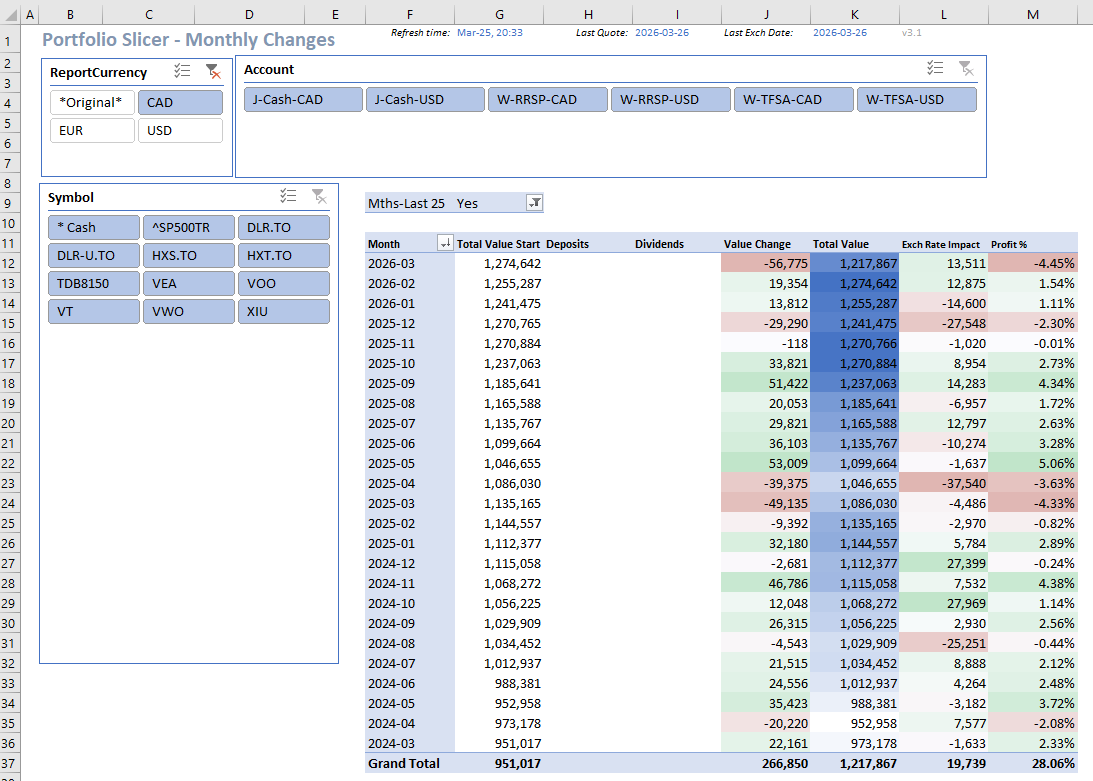The image size is (1093, 781).
Task: Select EUR report currency
Action: 92,131
